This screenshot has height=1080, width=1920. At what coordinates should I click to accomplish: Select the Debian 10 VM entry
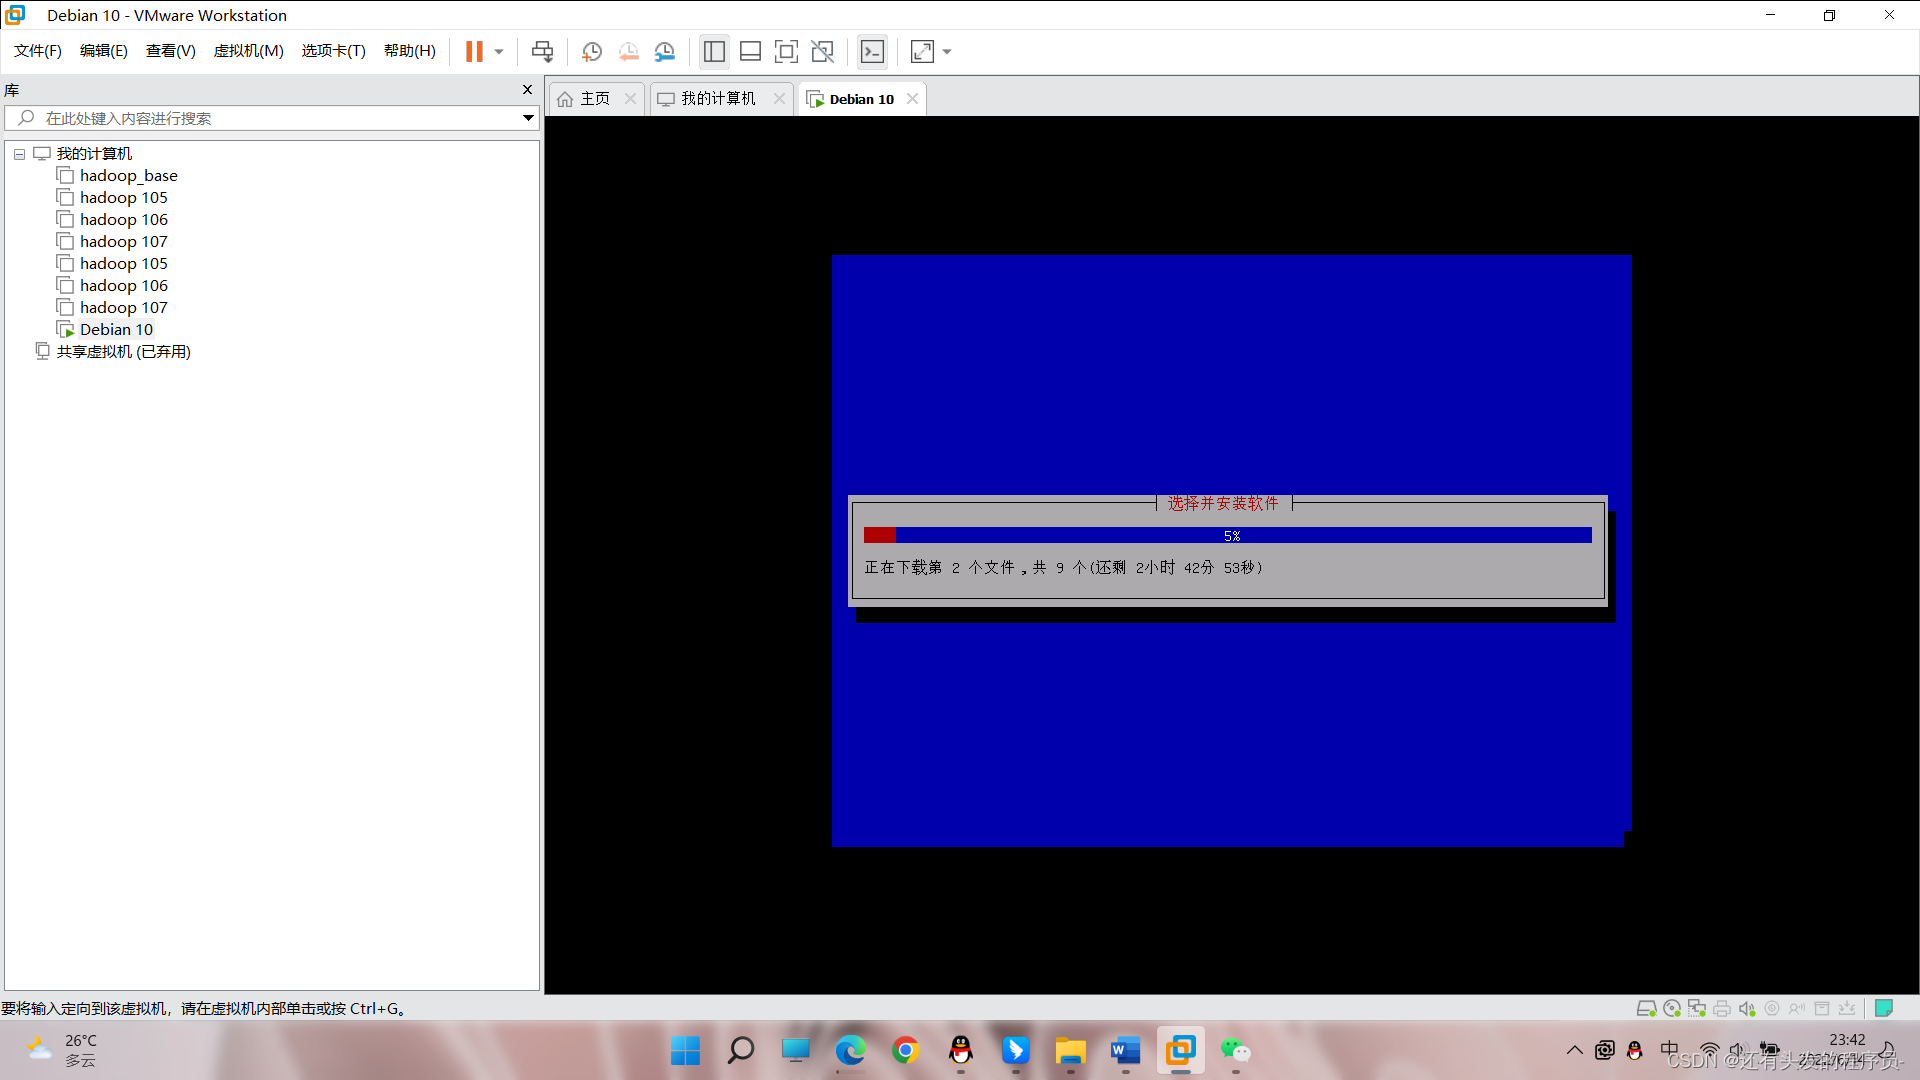[x=116, y=330]
